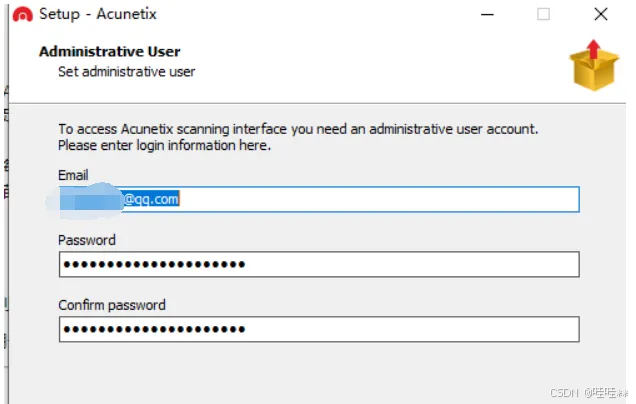The height and width of the screenshot is (404, 636).
Task: Select the Confirm password field
Action: click(x=319, y=329)
